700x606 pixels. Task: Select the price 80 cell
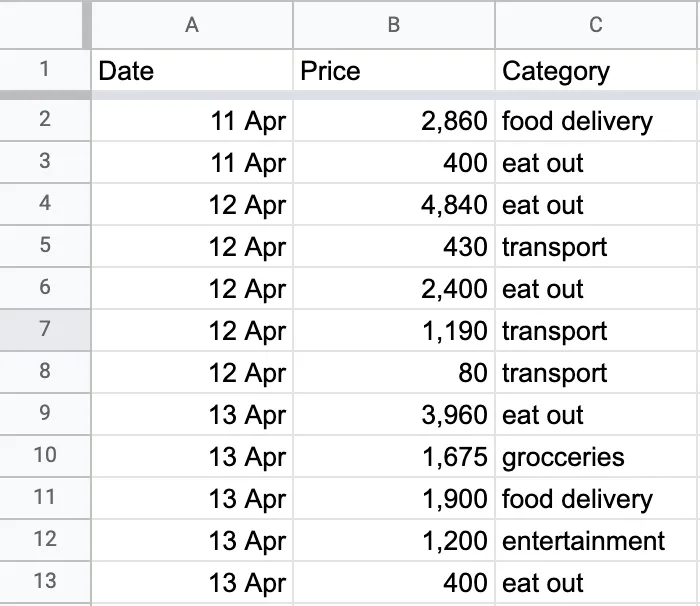[394, 373]
